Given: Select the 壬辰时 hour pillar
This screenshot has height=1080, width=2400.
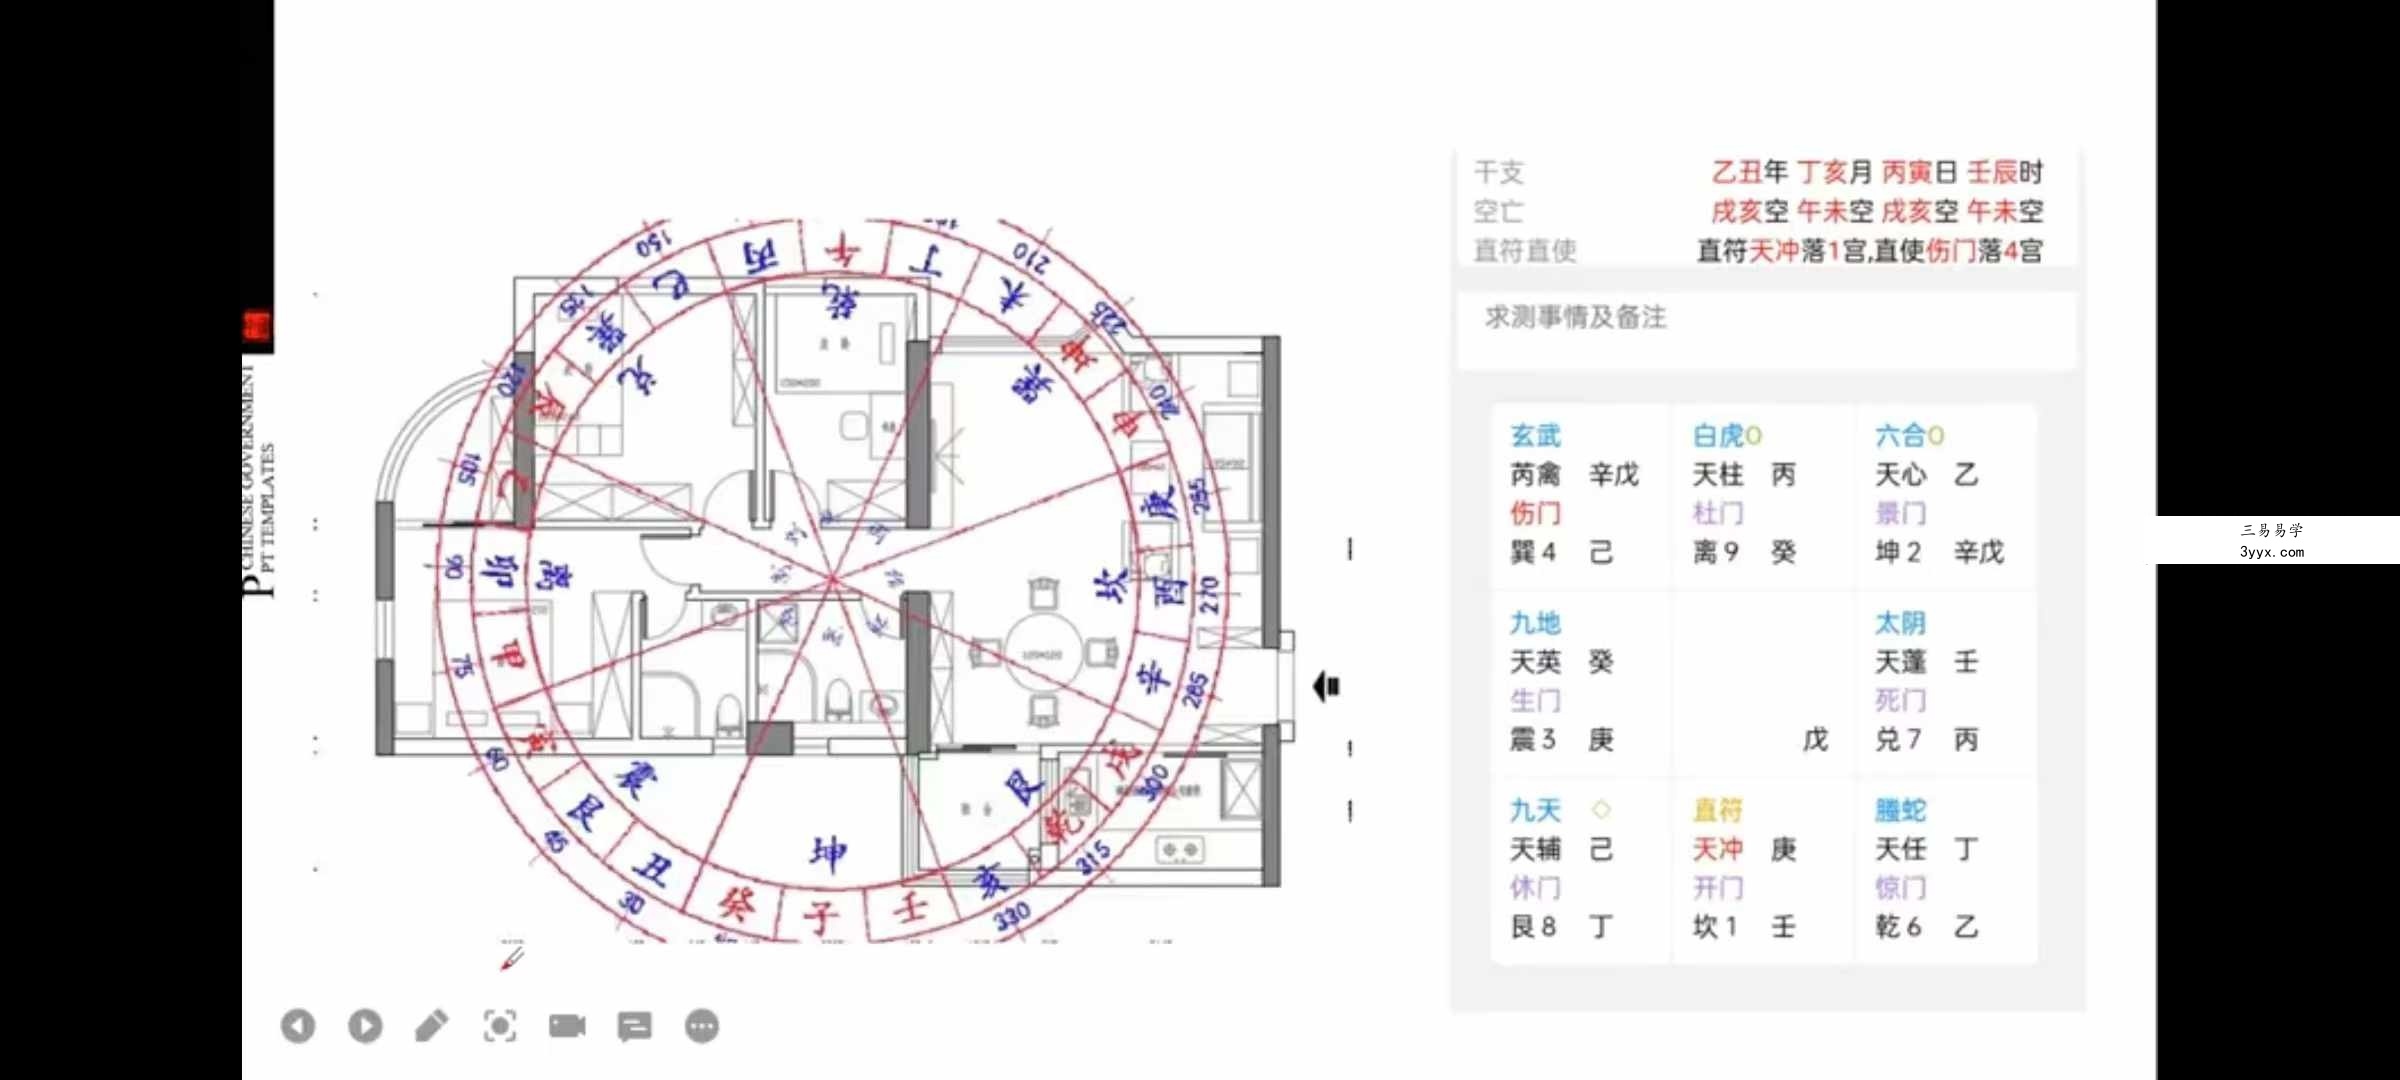Looking at the screenshot, I should (x=2005, y=172).
